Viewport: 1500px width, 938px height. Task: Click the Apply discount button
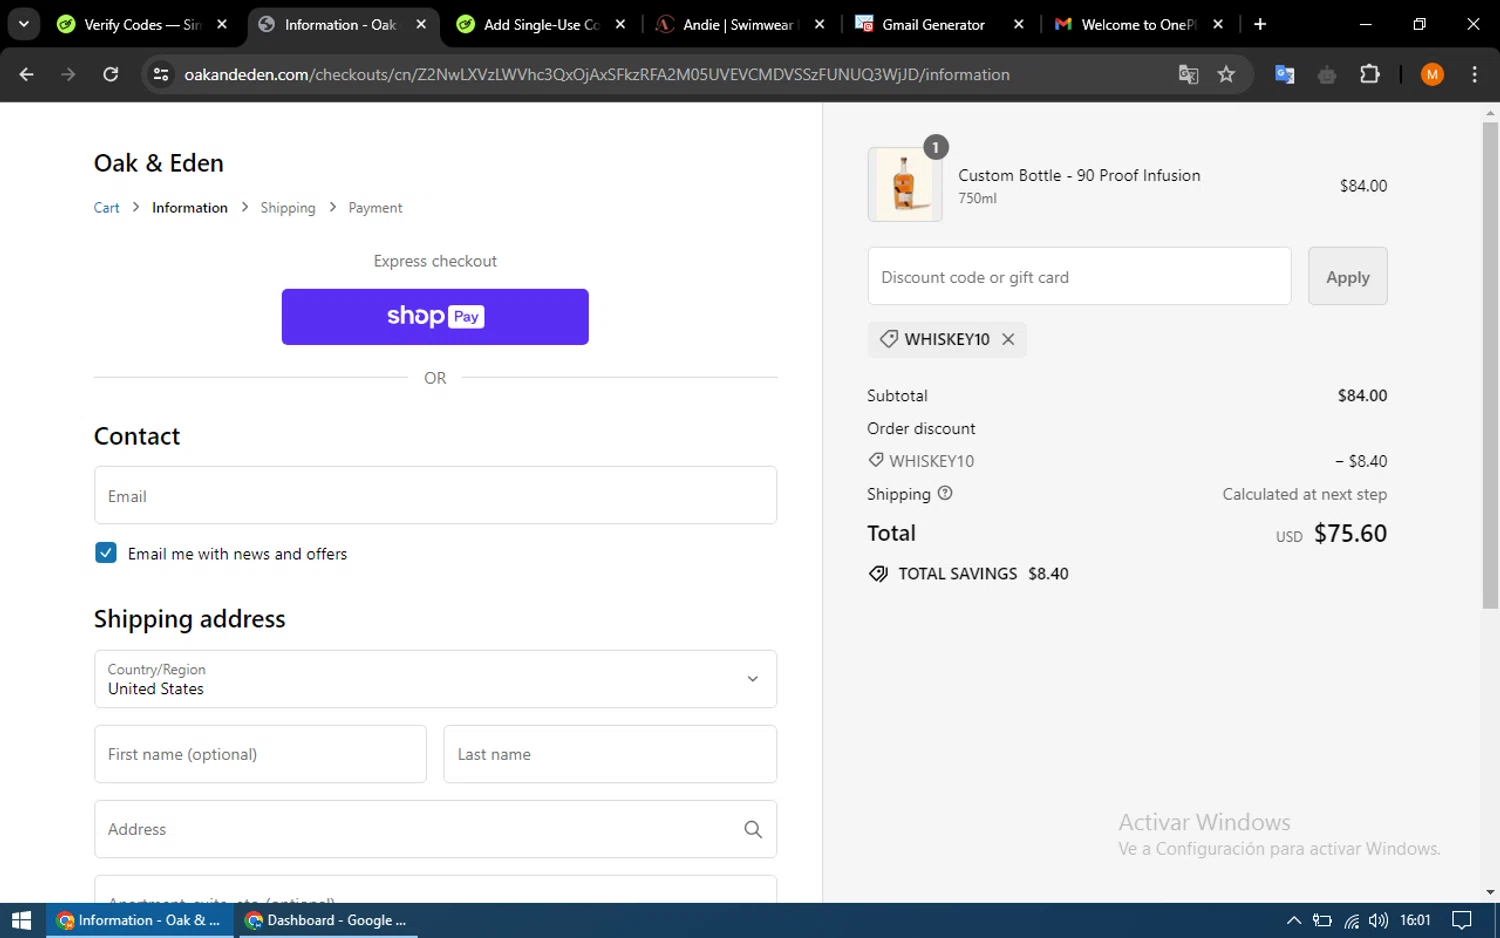[1347, 277]
